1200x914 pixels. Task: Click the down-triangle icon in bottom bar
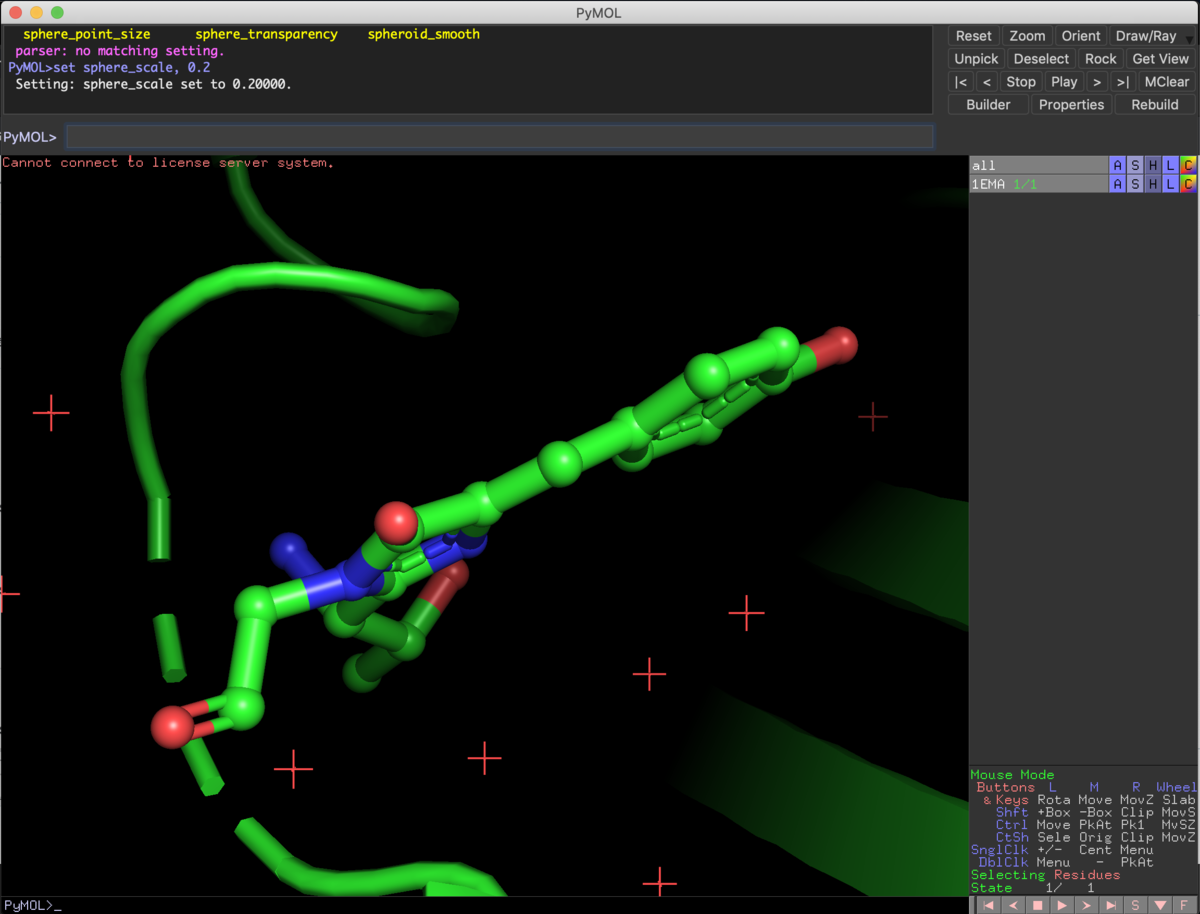[x=1160, y=905]
